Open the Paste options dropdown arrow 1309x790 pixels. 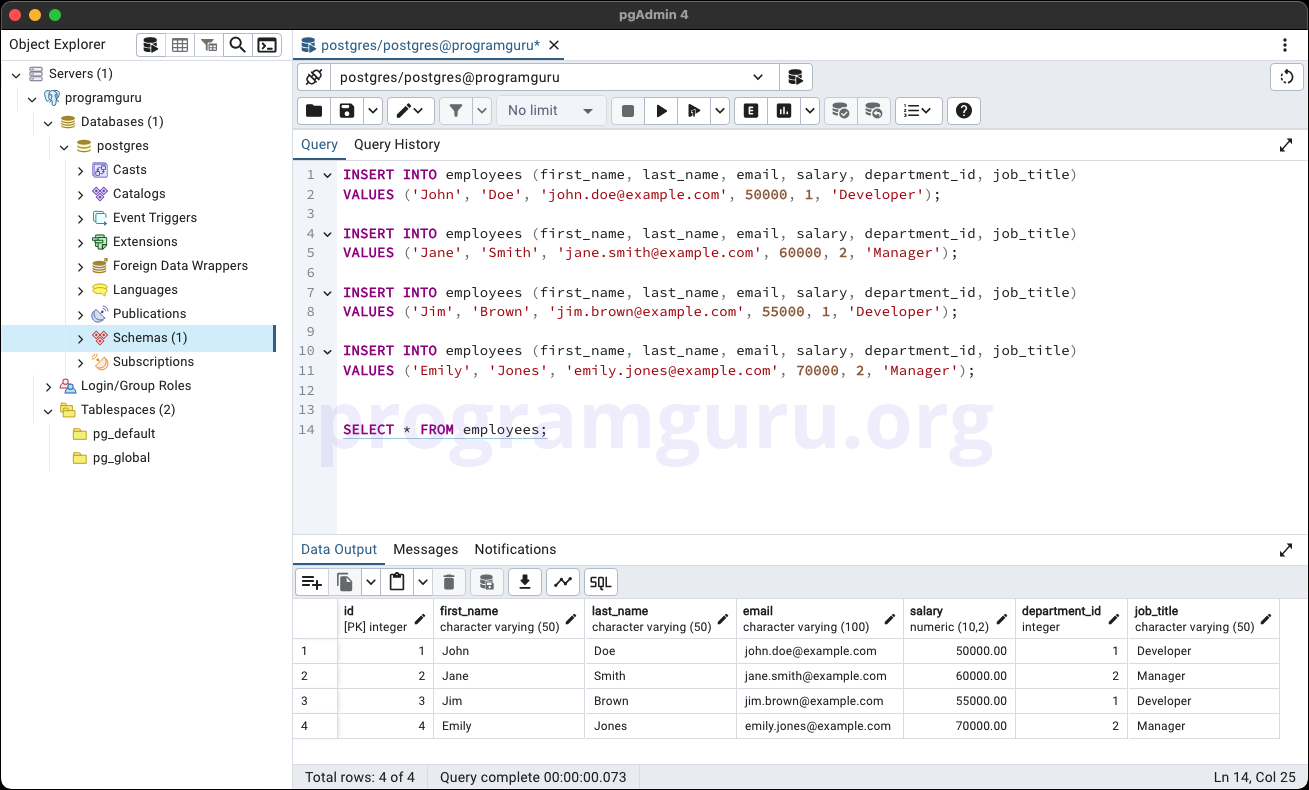pos(422,582)
